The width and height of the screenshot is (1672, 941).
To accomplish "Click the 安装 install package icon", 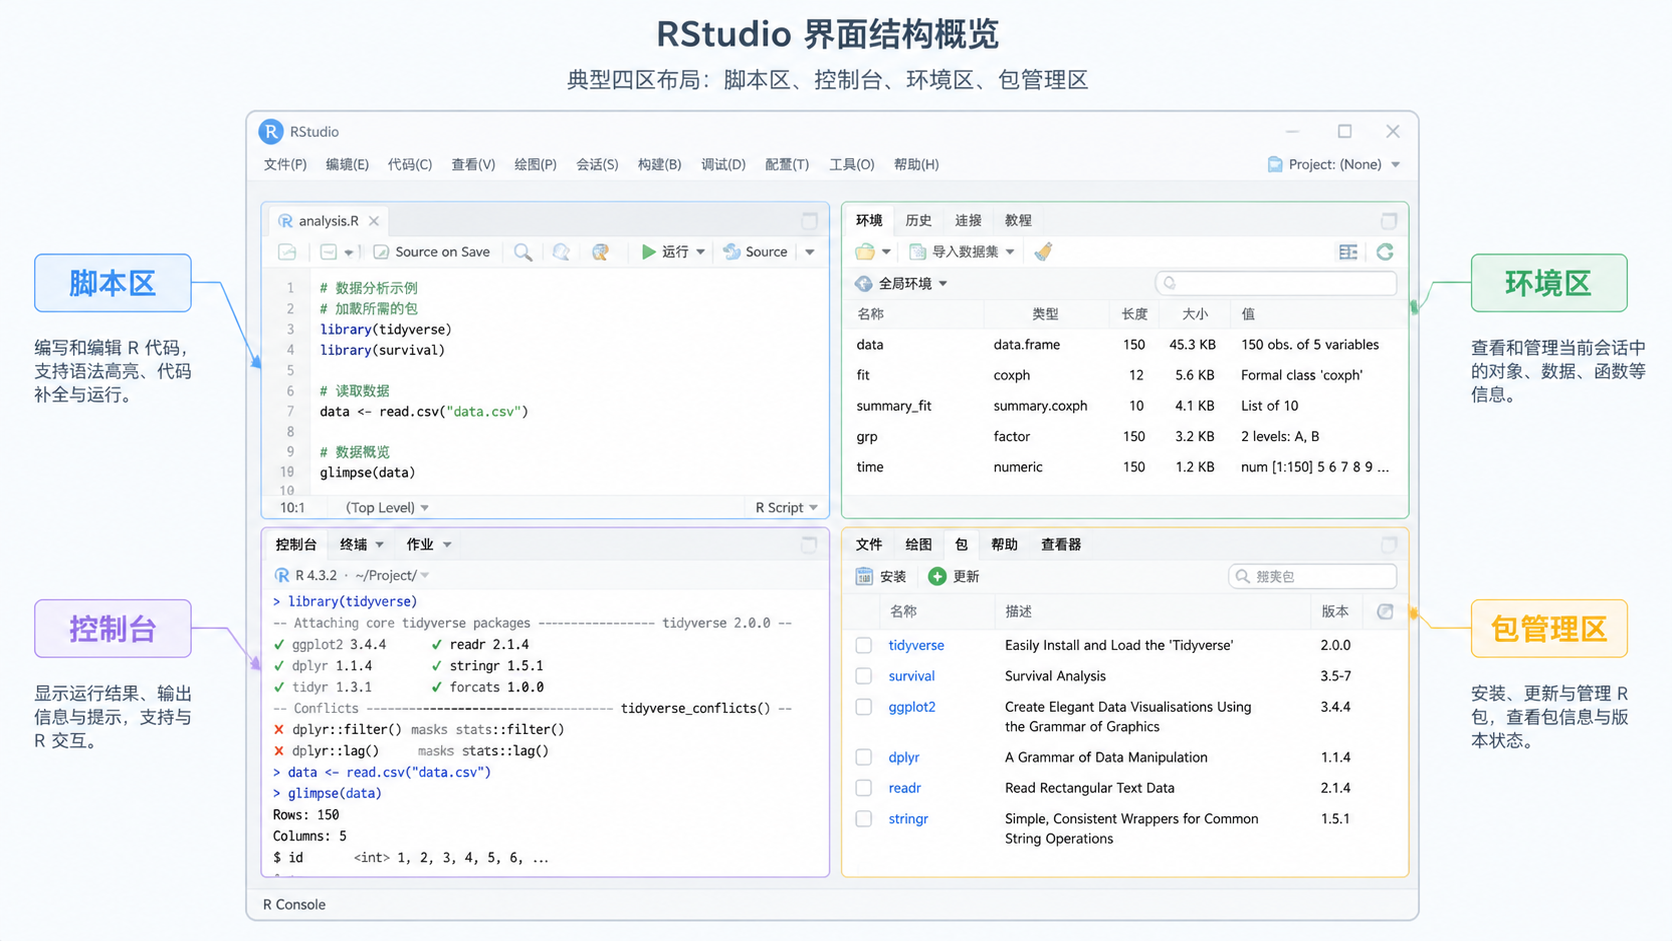I will click(x=864, y=577).
